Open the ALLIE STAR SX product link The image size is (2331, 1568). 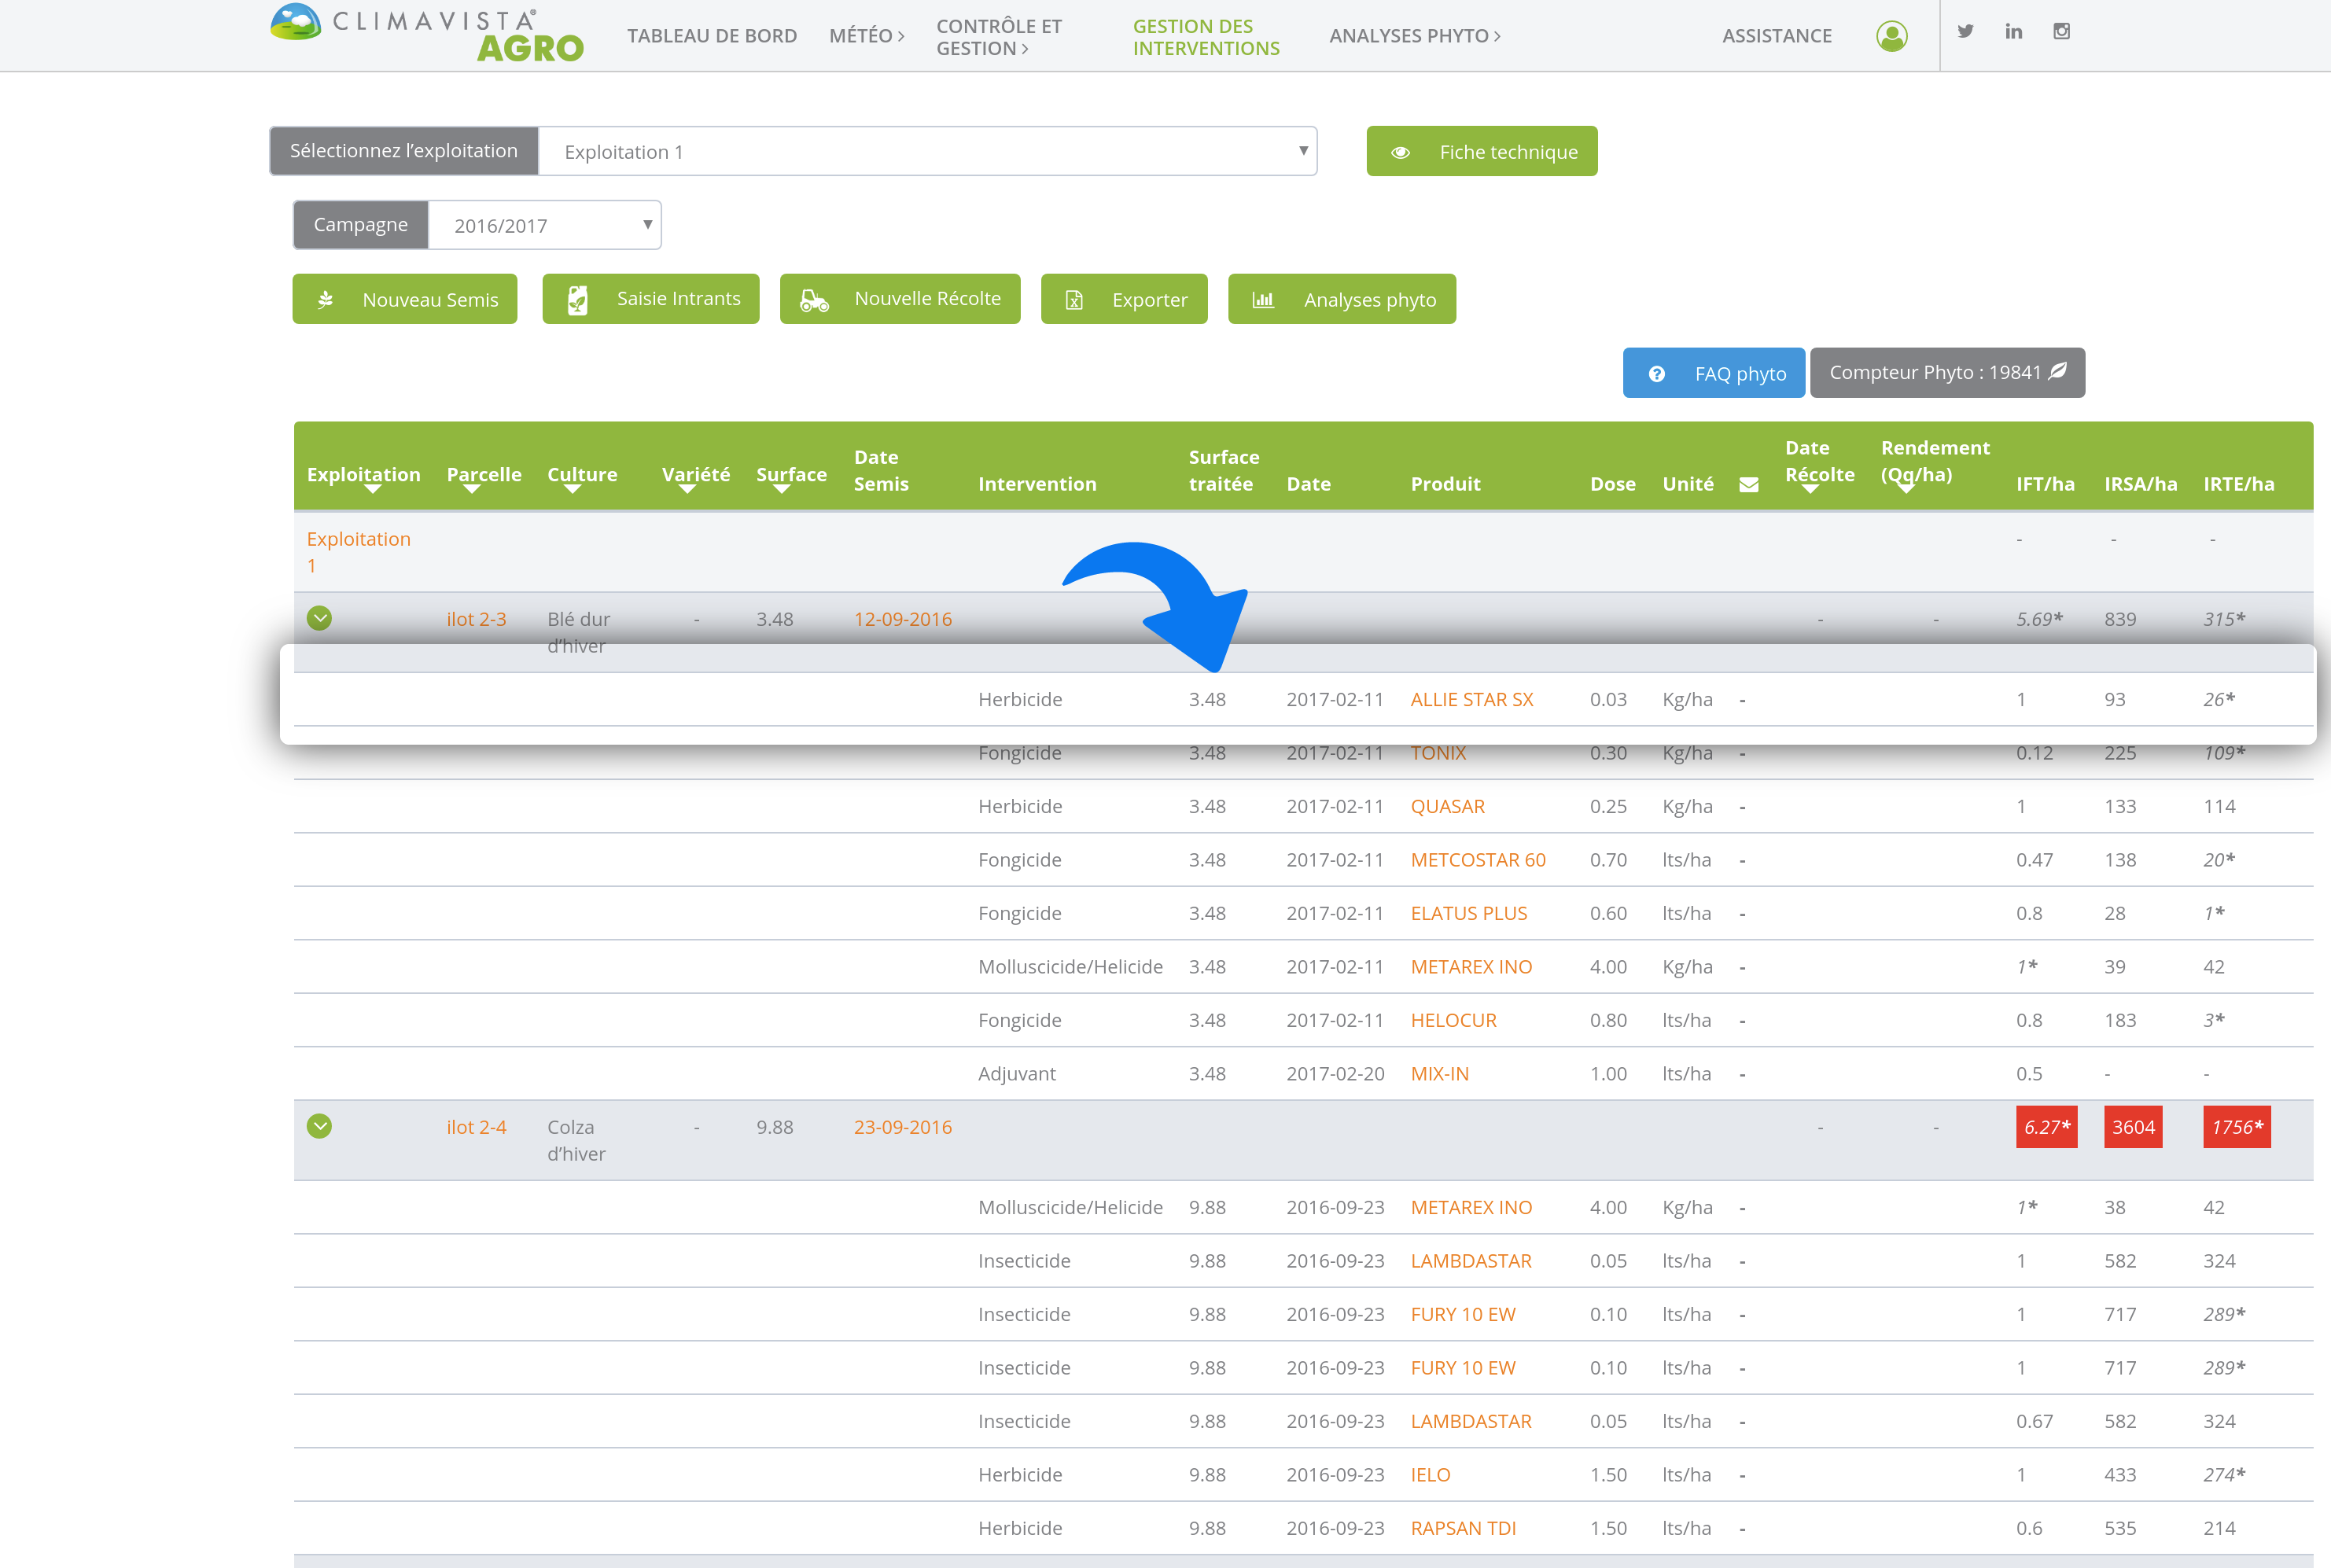click(1471, 699)
